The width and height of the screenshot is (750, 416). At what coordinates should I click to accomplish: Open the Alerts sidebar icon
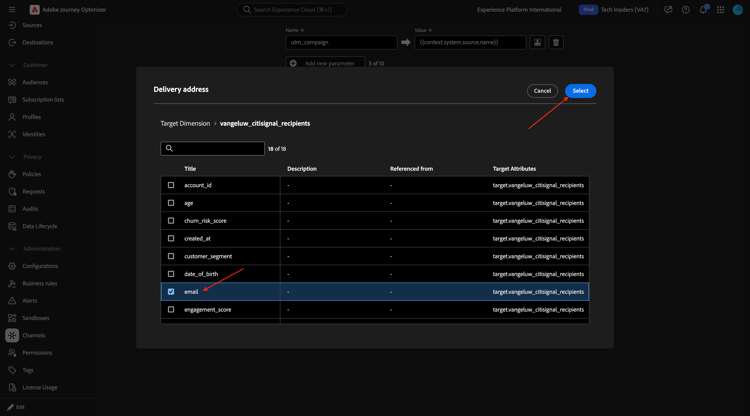(x=12, y=301)
